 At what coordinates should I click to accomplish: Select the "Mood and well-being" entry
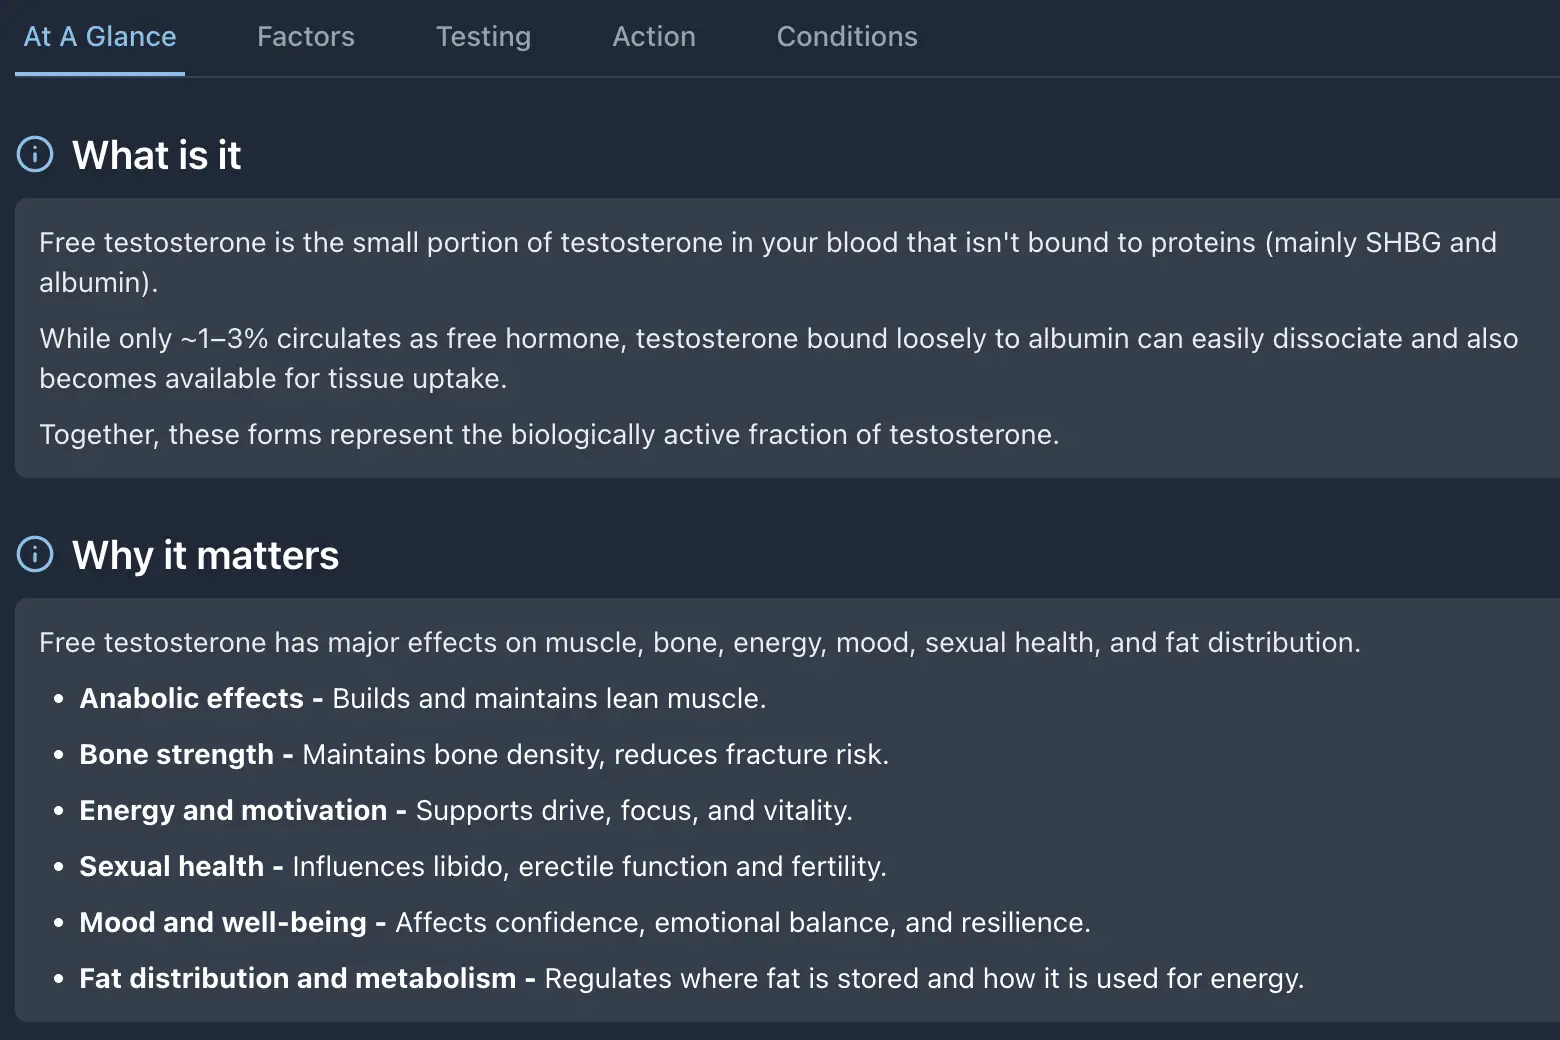tap(585, 922)
